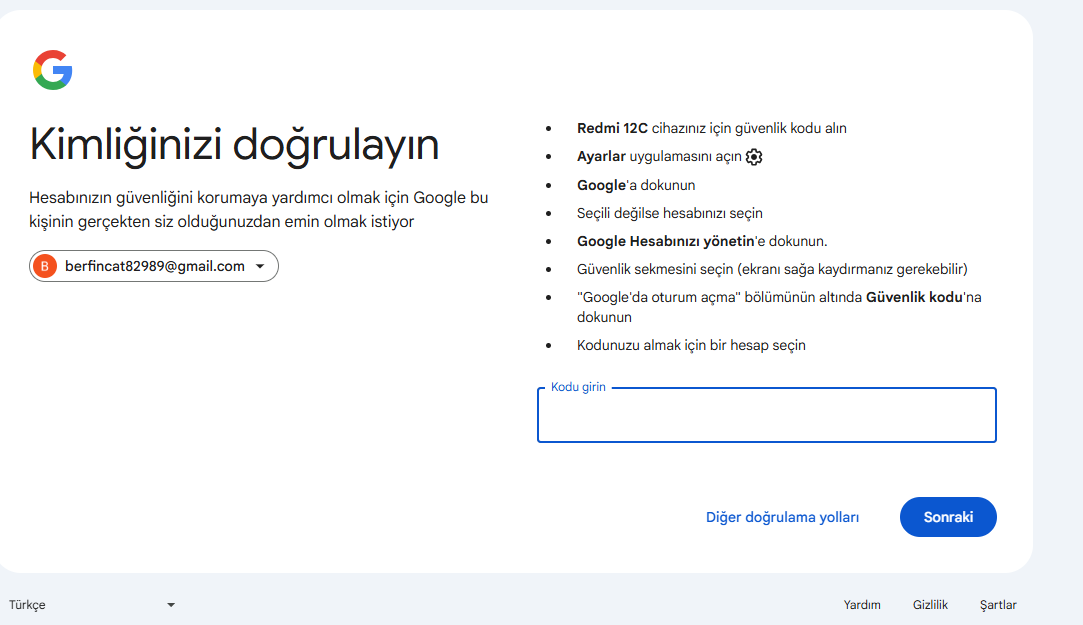1083x625 pixels.
Task: Click the Güvenlik kodu'na dokunun instruction
Action: coord(779,307)
